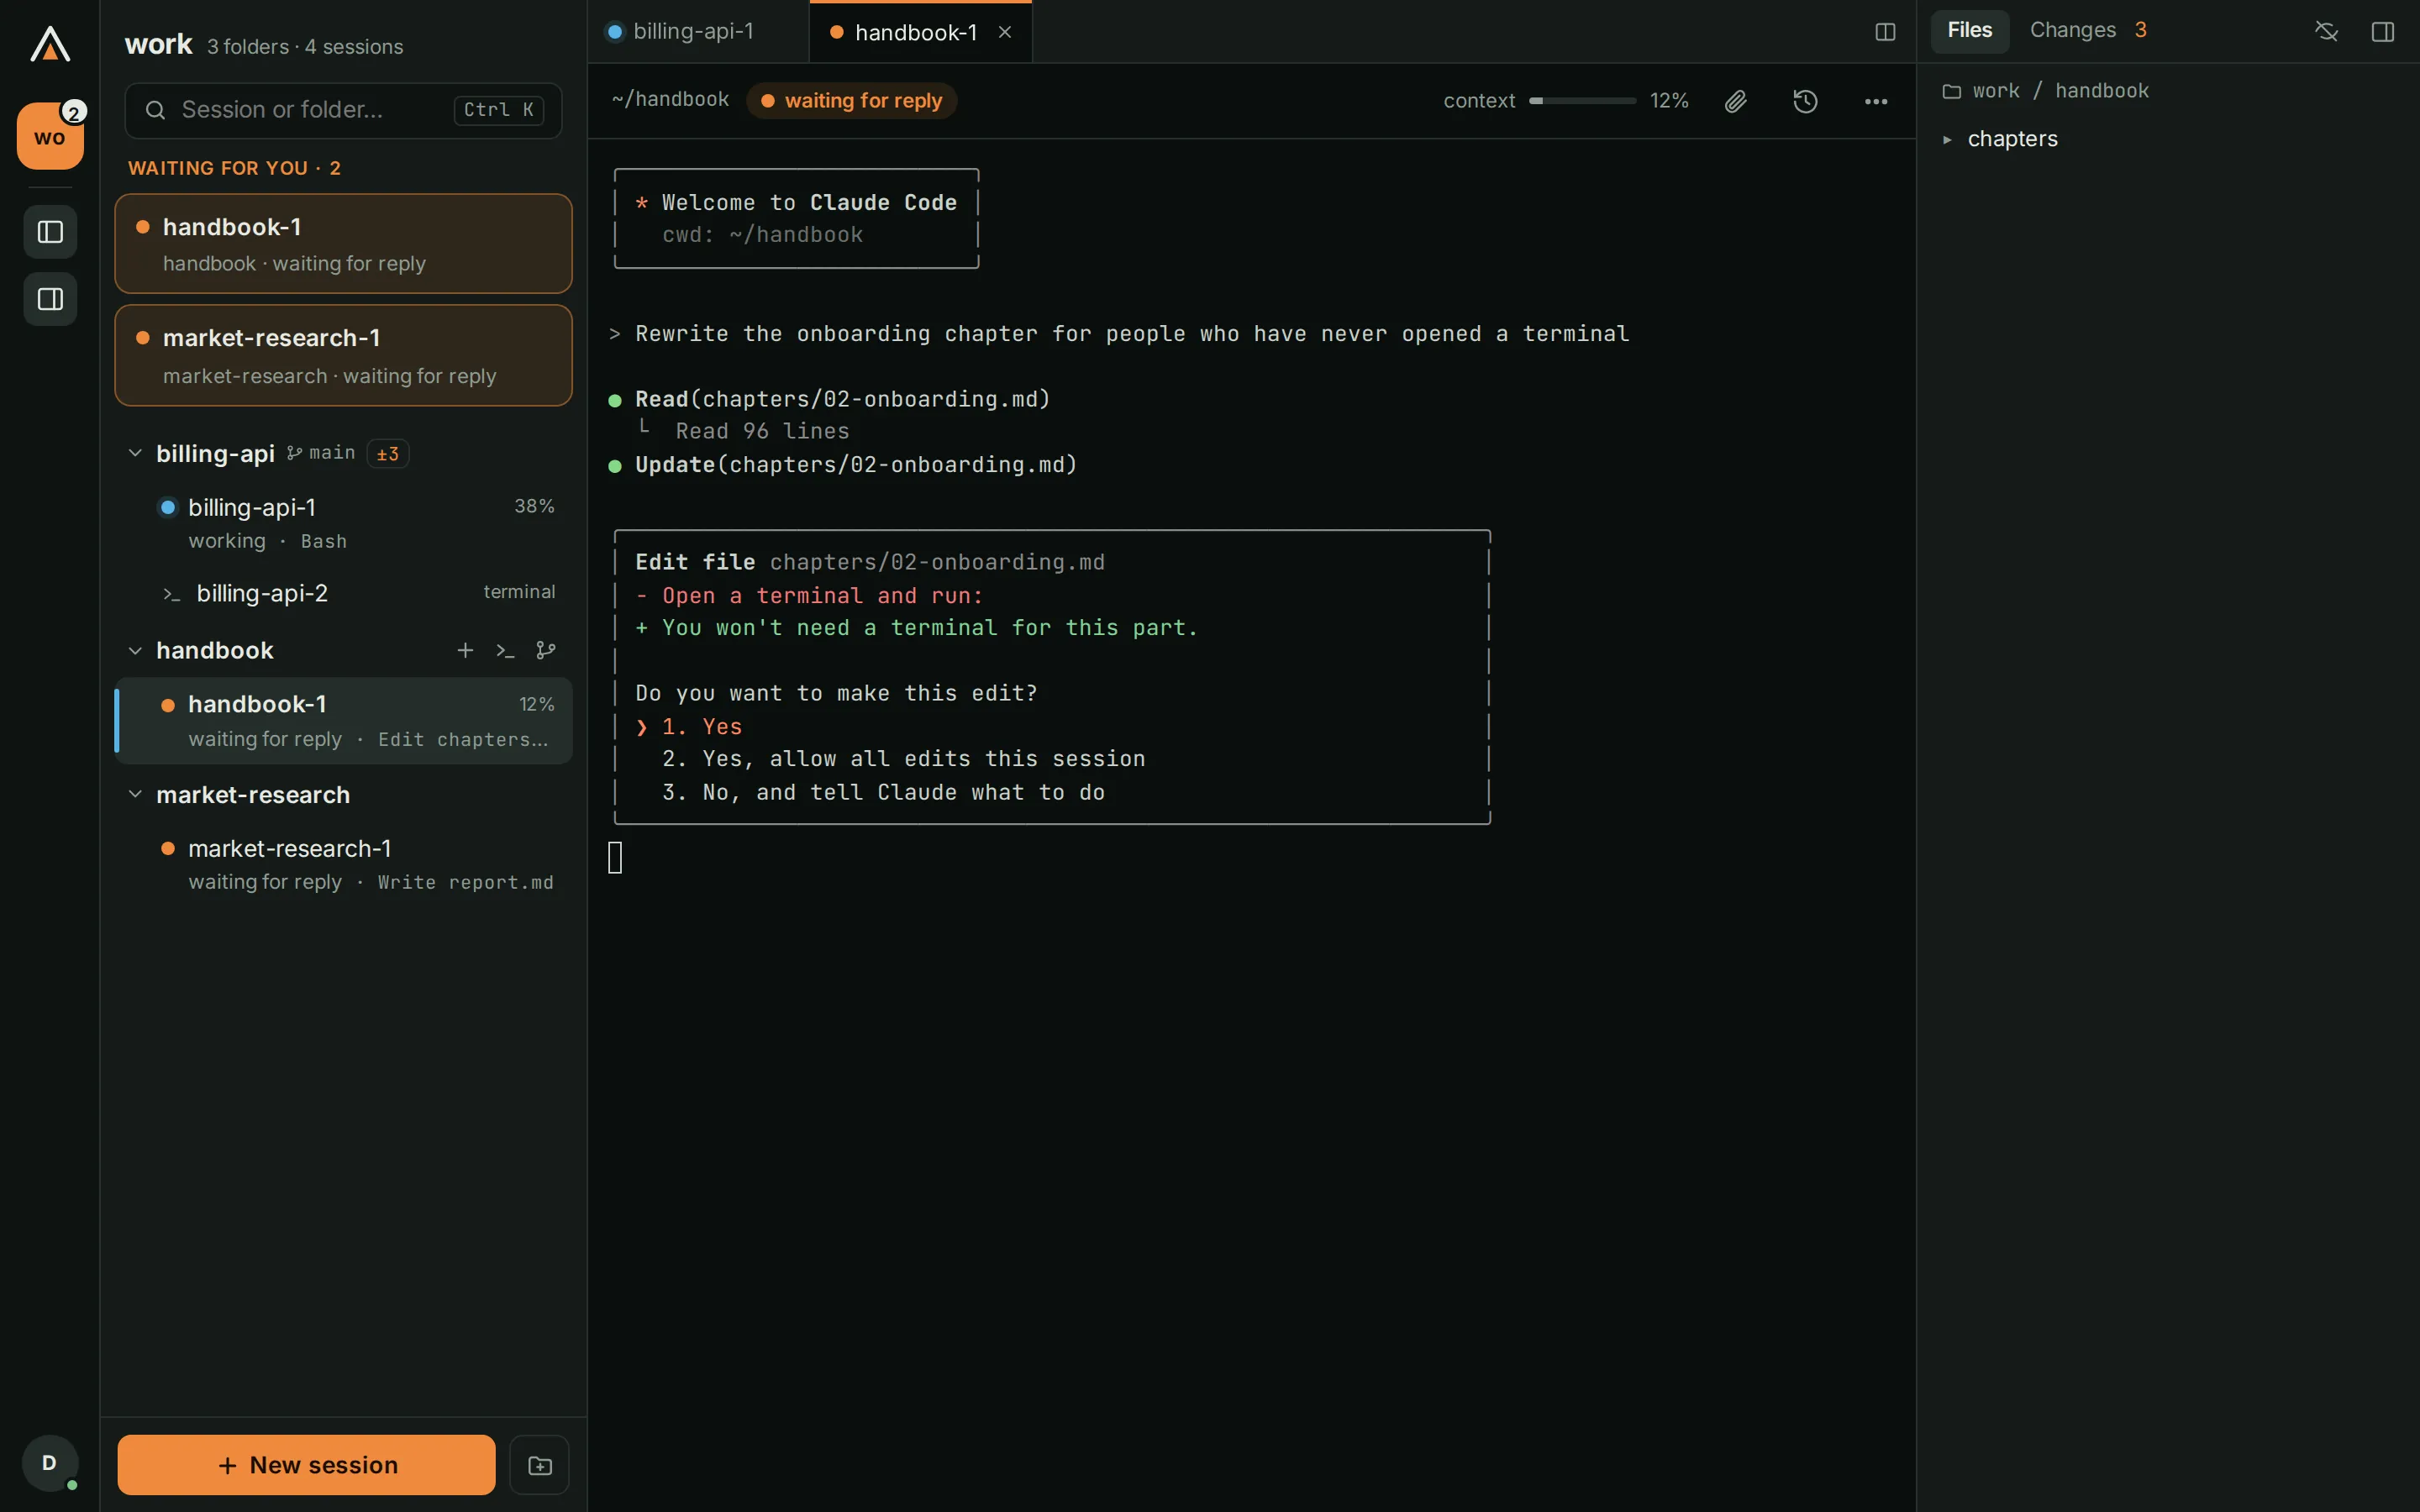Select handbook-1 session in handbook folder
This screenshot has height=1512, width=2420.
pyautogui.click(x=343, y=721)
